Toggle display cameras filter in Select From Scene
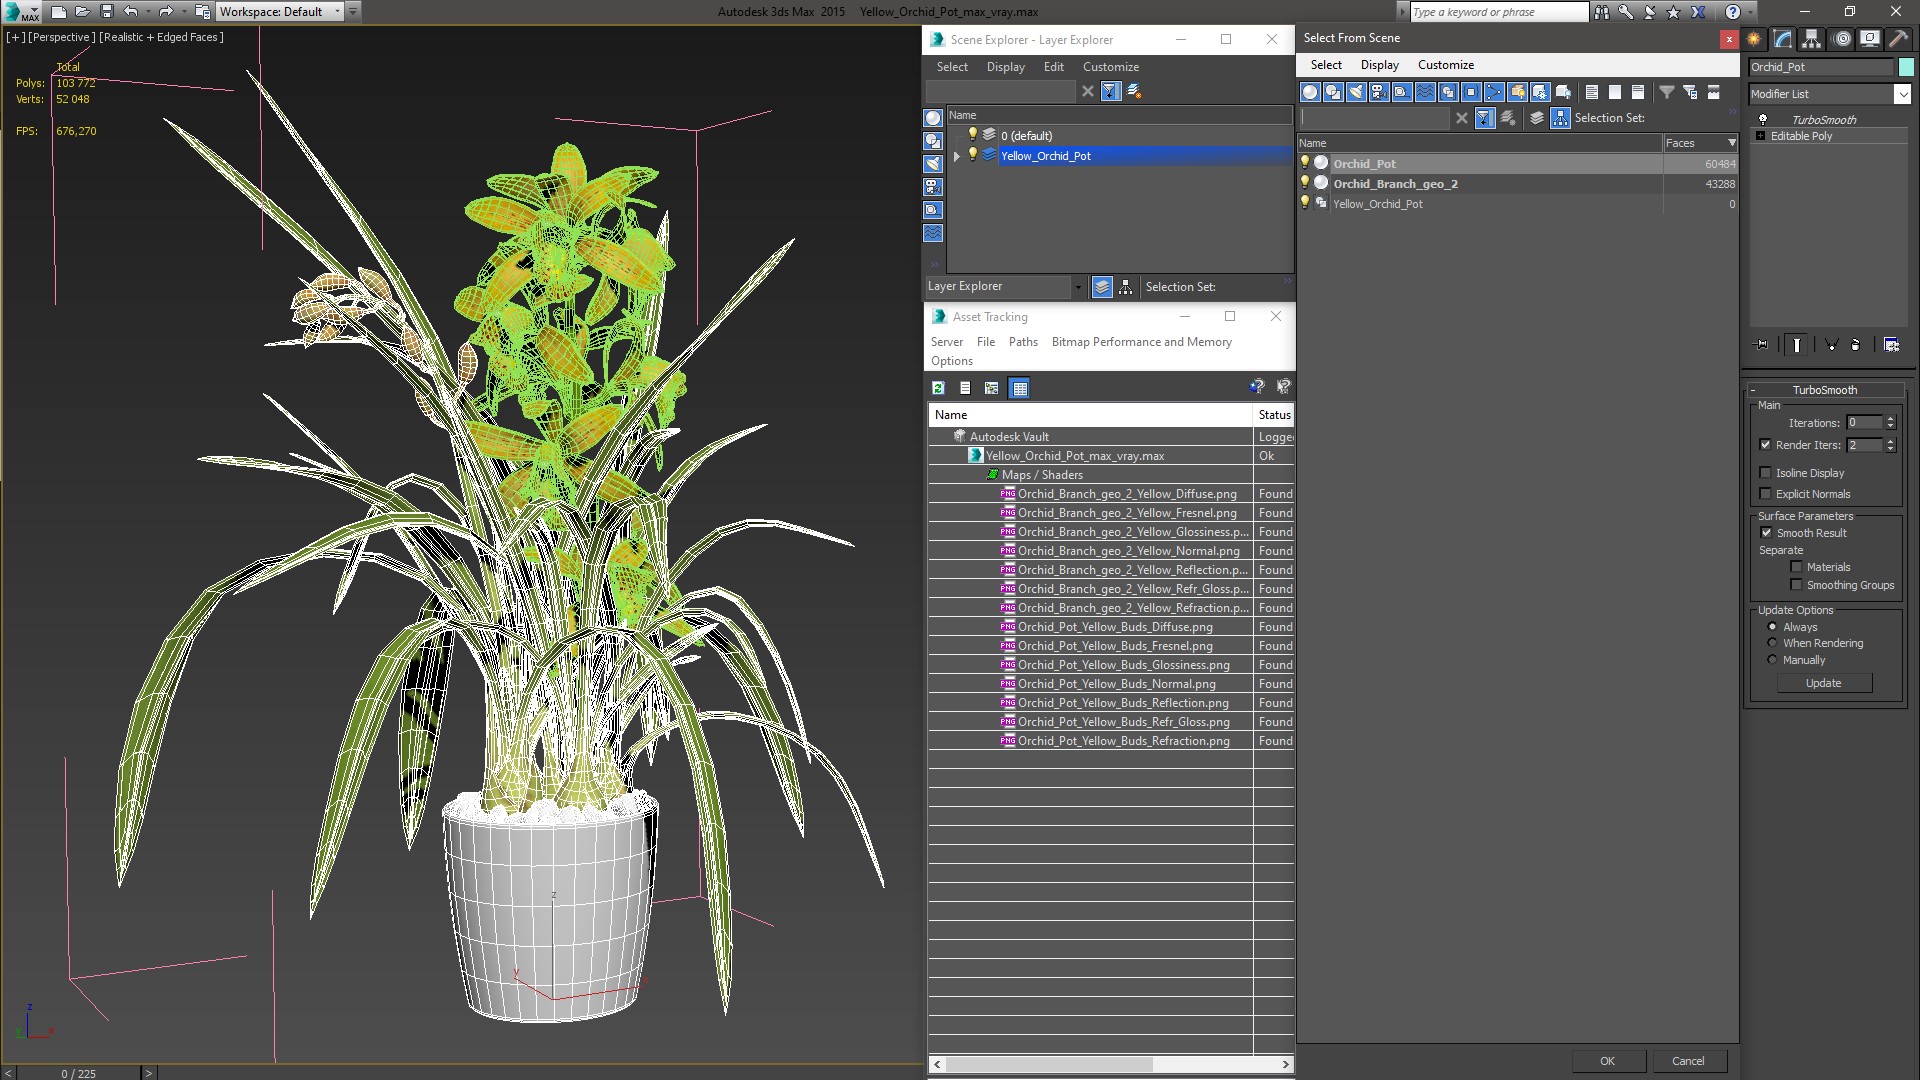 [1379, 92]
